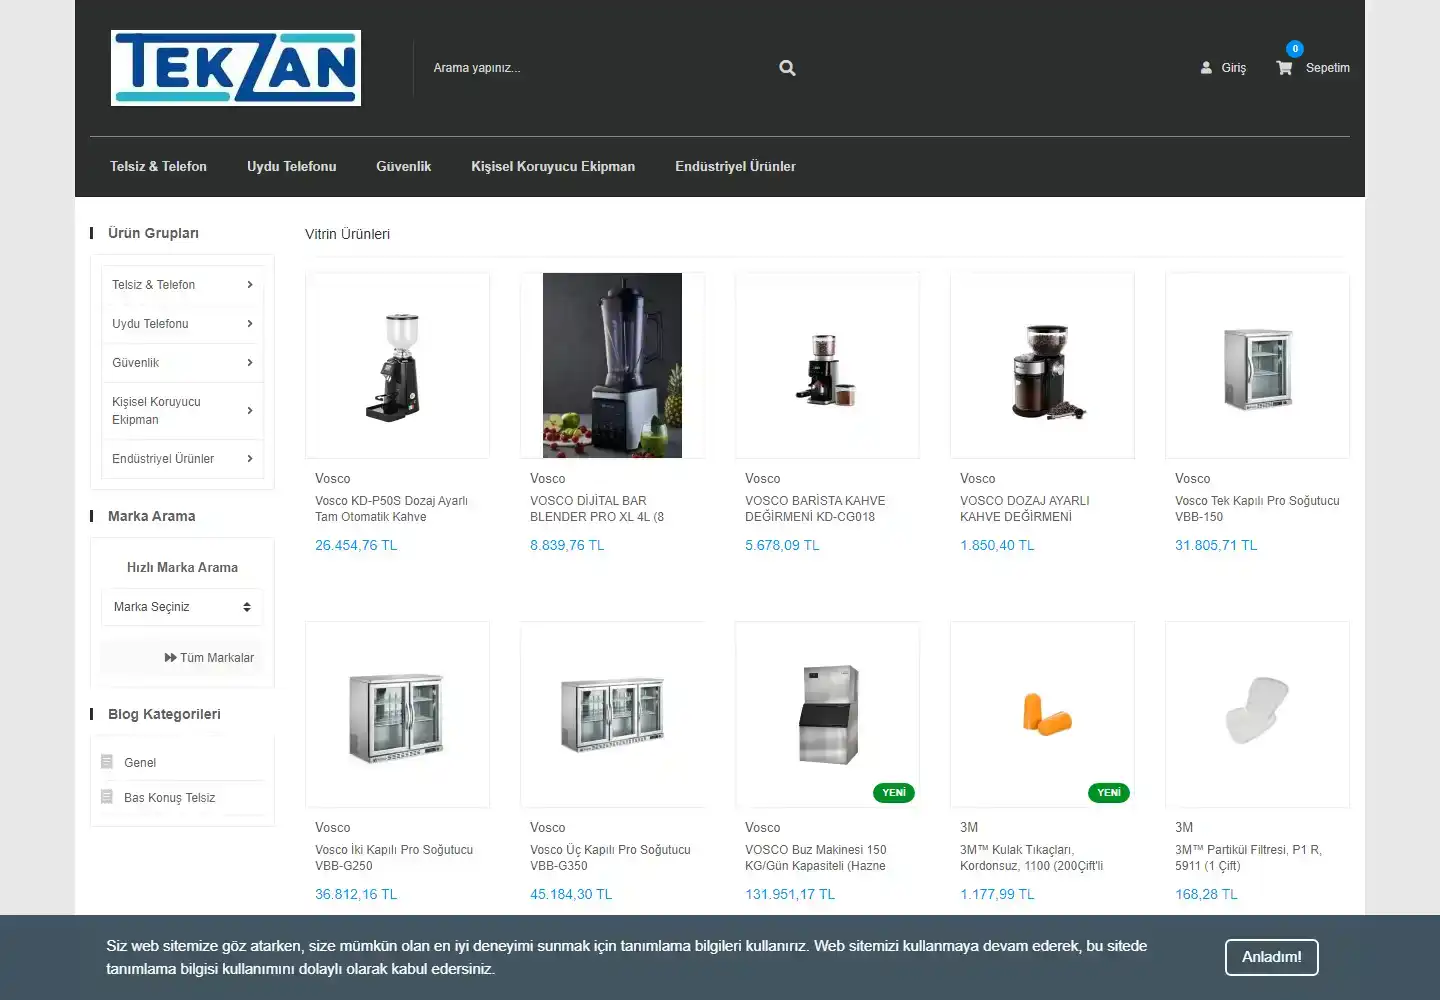Image resolution: width=1440 pixels, height=1000 pixels.
Task: Click the 1.850,40 TL price
Action: coord(997,546)
